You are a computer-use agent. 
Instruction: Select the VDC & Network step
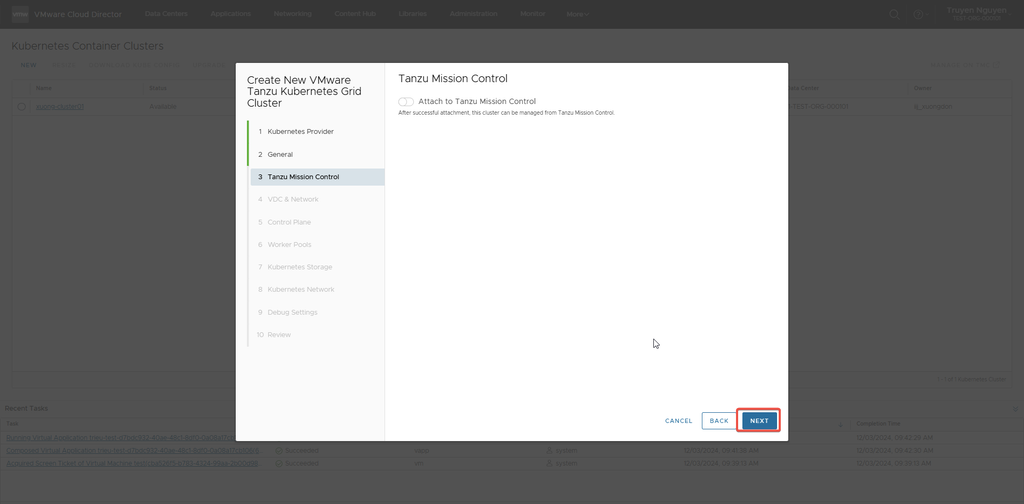pos(292,199)
